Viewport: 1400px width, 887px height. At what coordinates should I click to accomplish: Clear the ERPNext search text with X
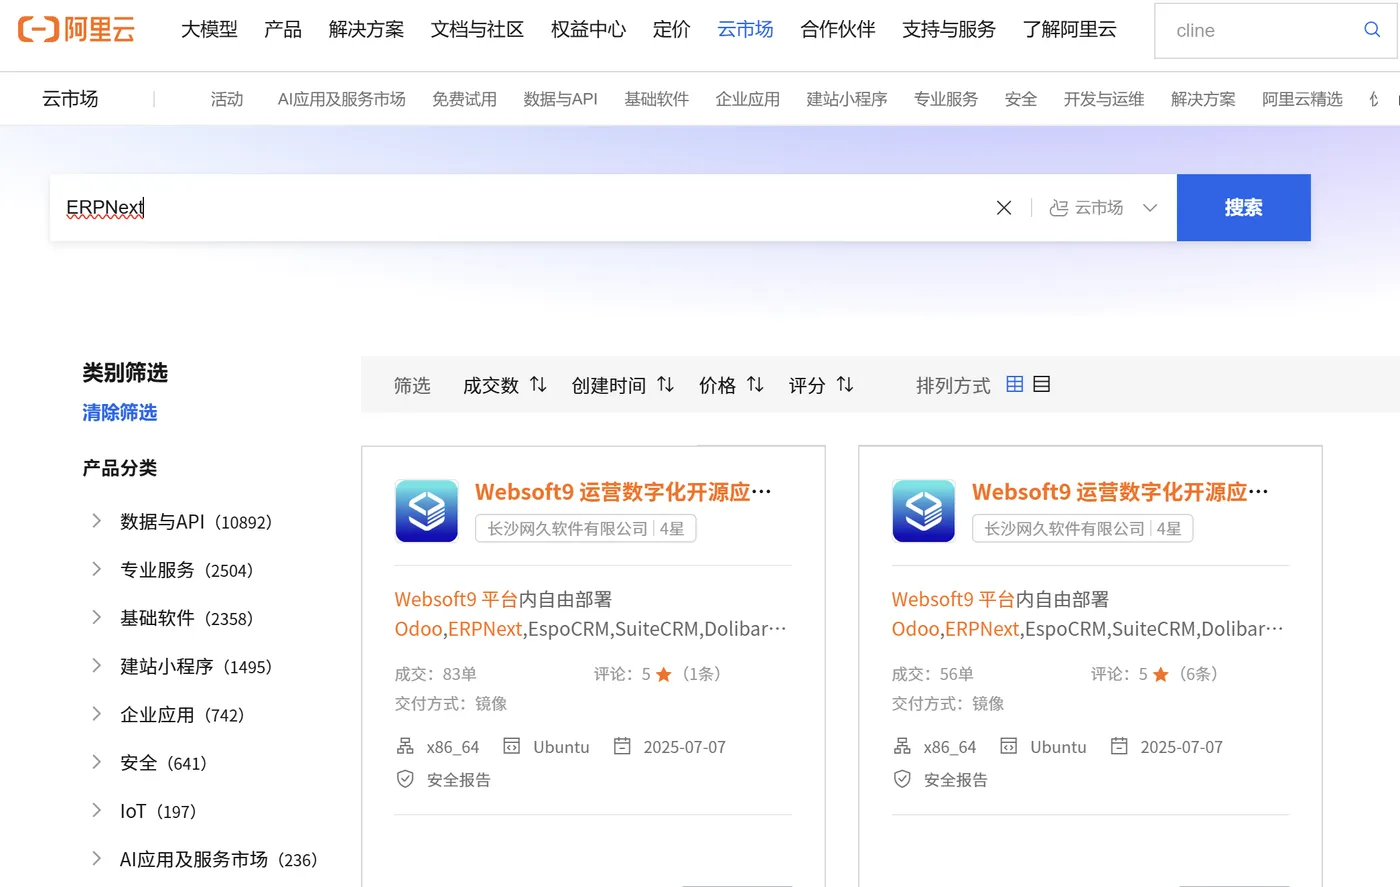1004,207
